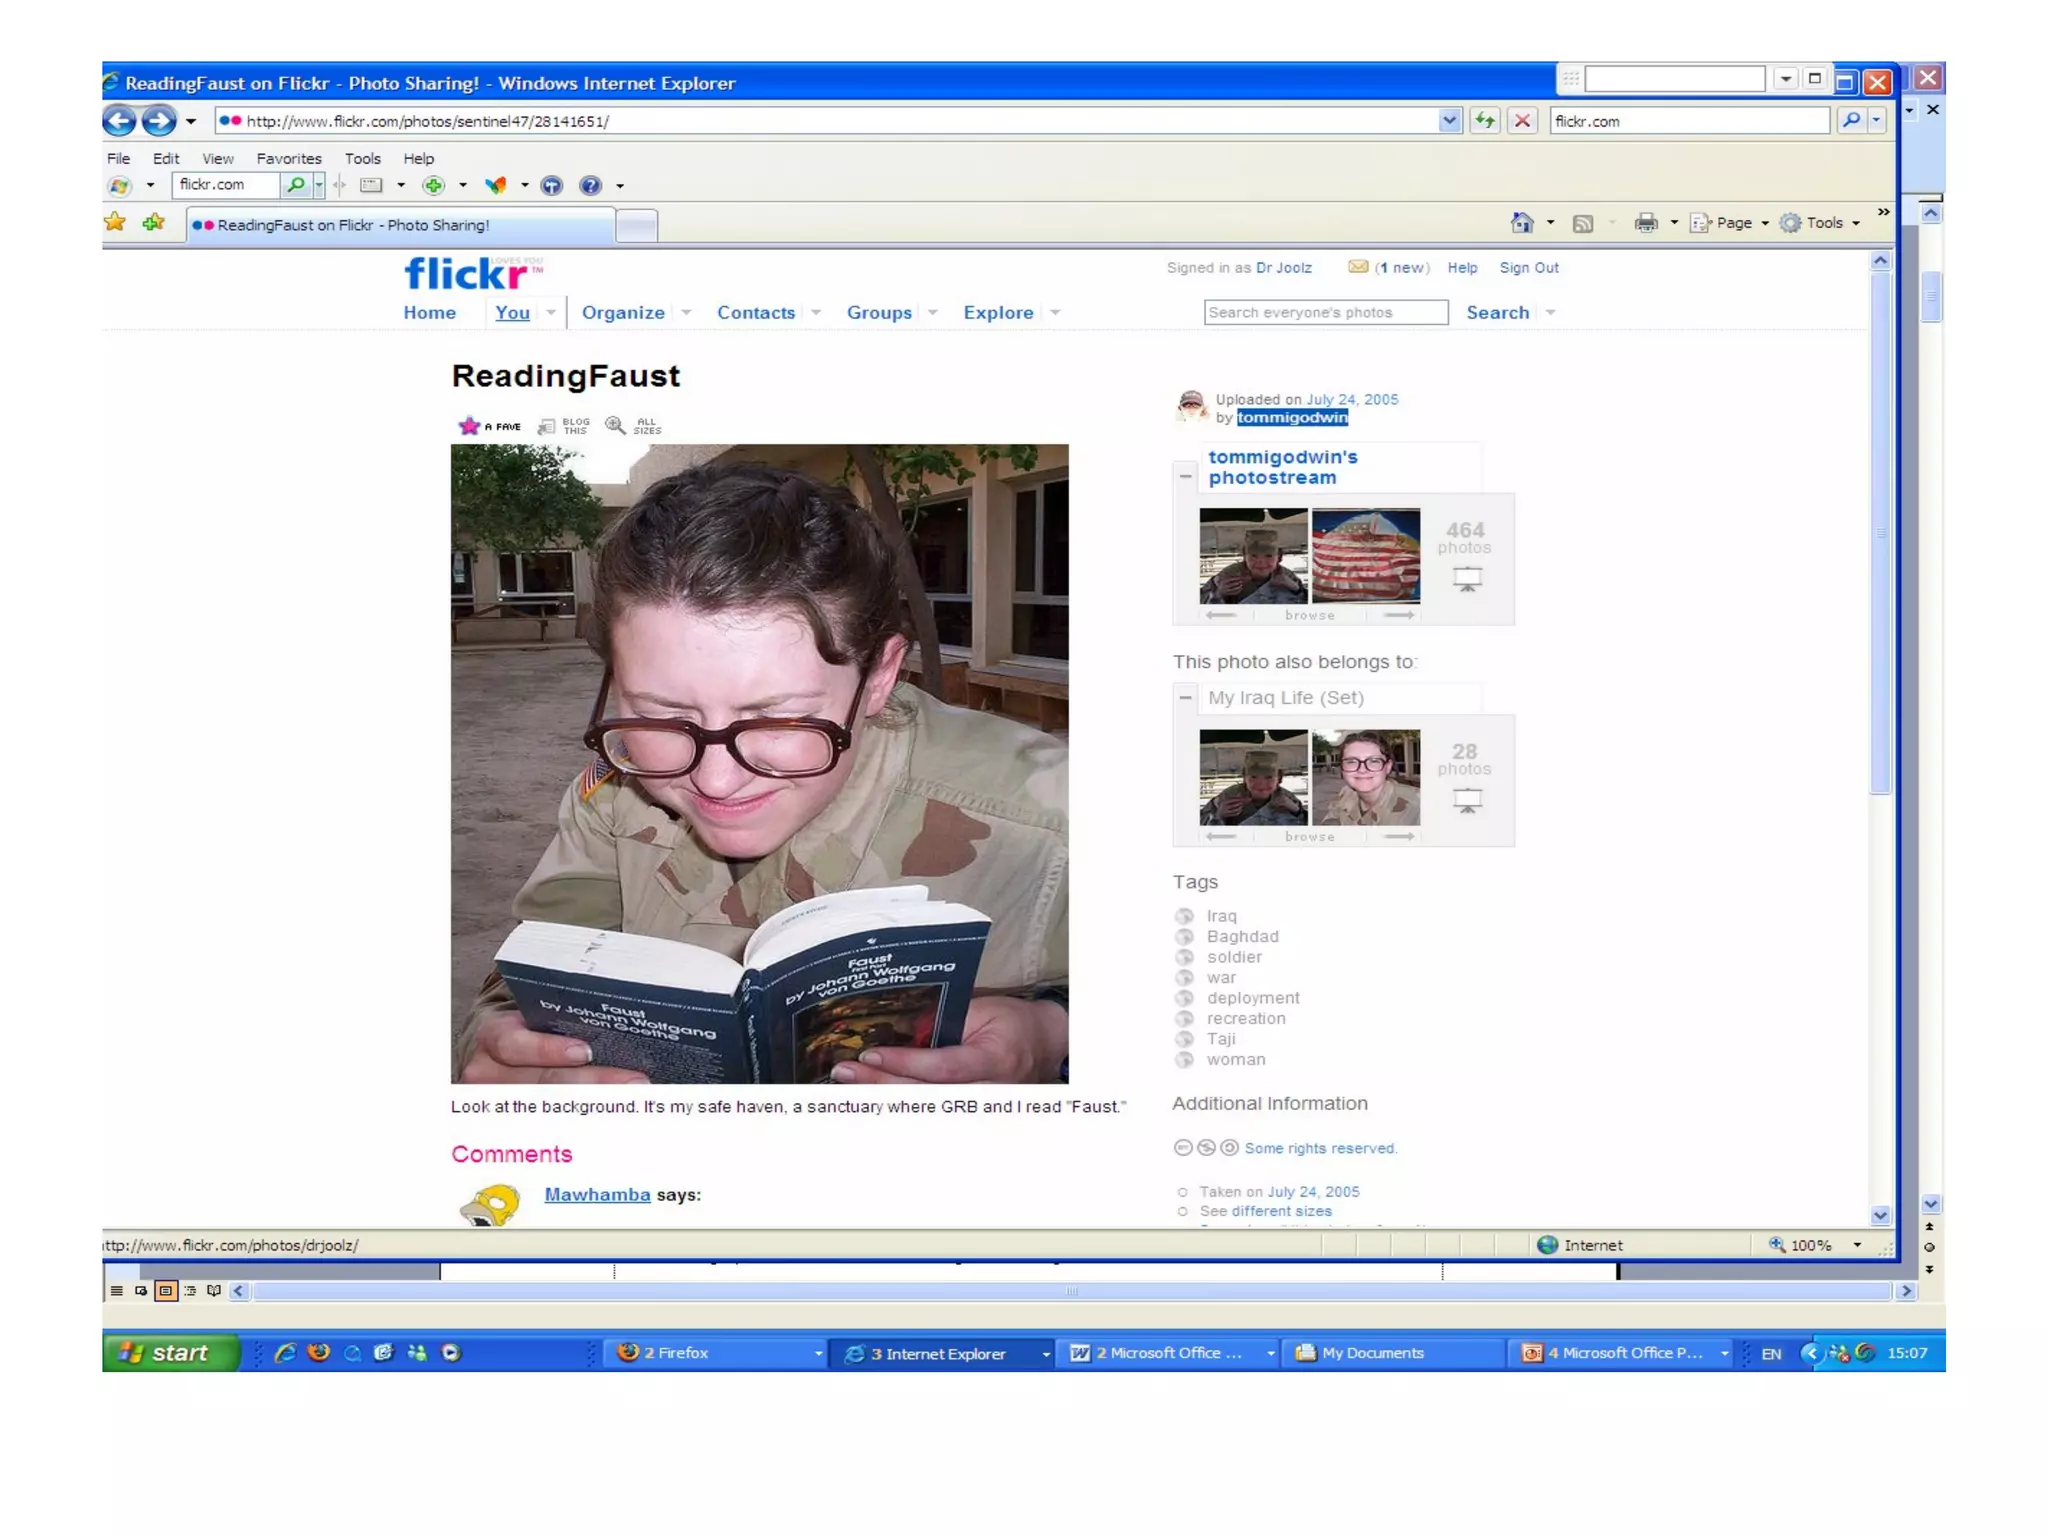
Task: Open Favorites Center star icon
Action: coord(115,223)
